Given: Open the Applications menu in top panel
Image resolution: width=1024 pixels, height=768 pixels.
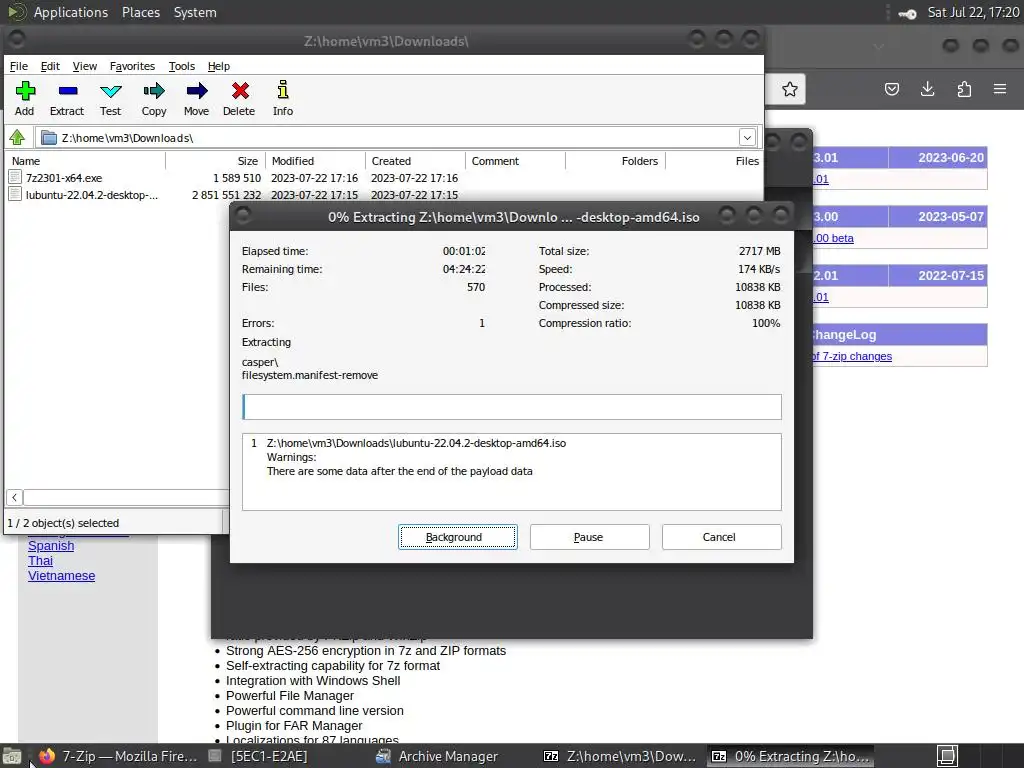Looking at the screenshot, I should (71, 12).
